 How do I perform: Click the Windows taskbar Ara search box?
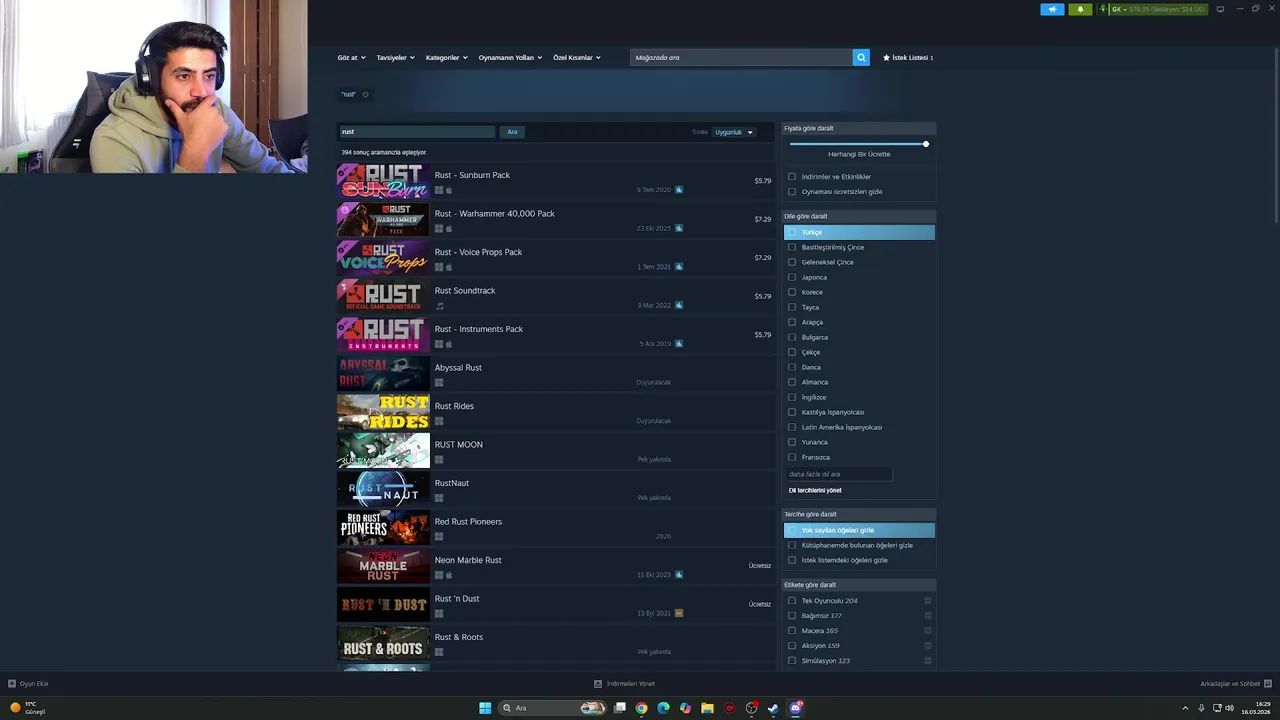pyautogui.click(x=552, y=708)
